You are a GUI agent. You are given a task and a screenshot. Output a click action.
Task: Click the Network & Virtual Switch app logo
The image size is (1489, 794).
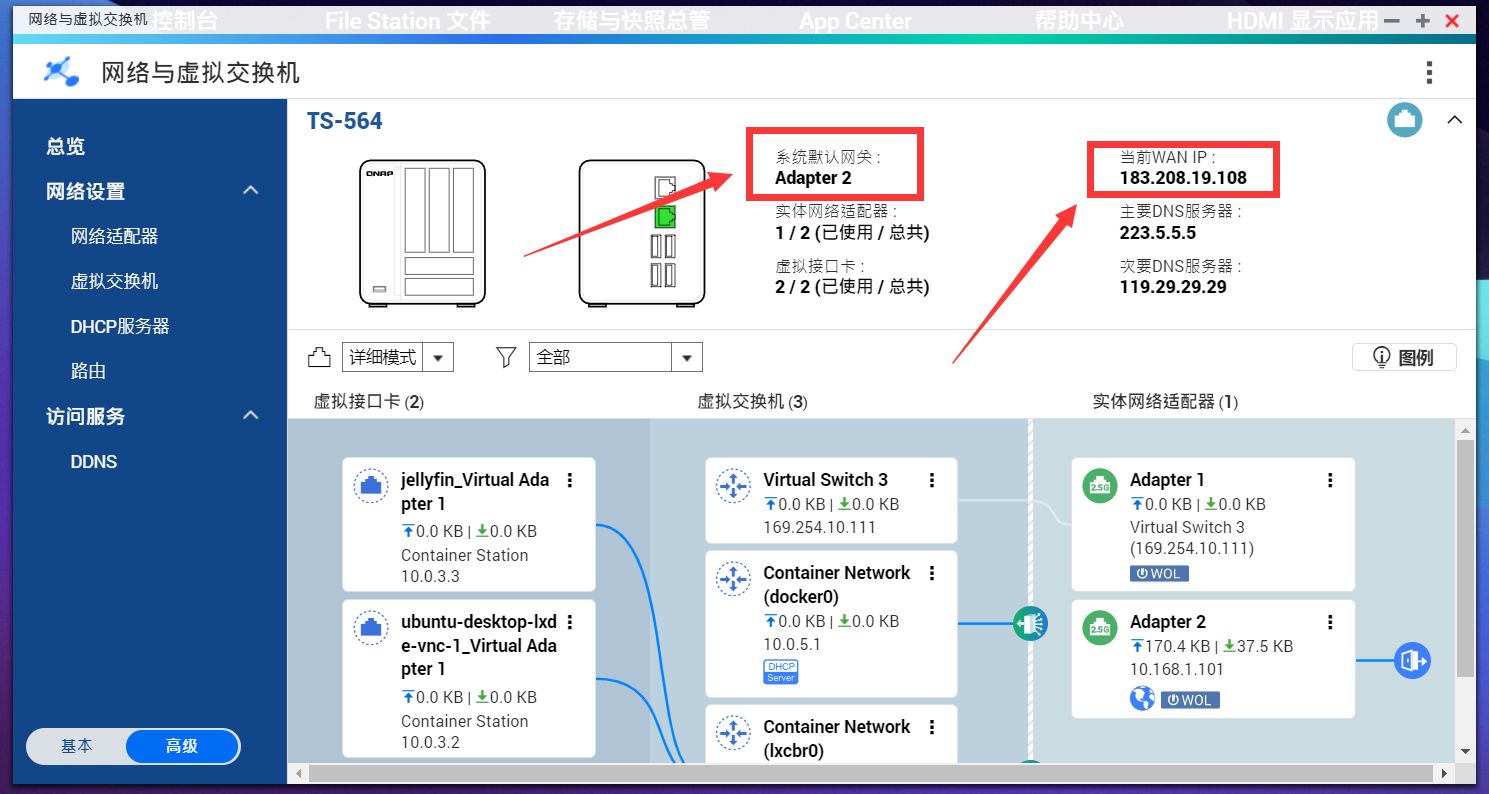click(x=61, y=72)
